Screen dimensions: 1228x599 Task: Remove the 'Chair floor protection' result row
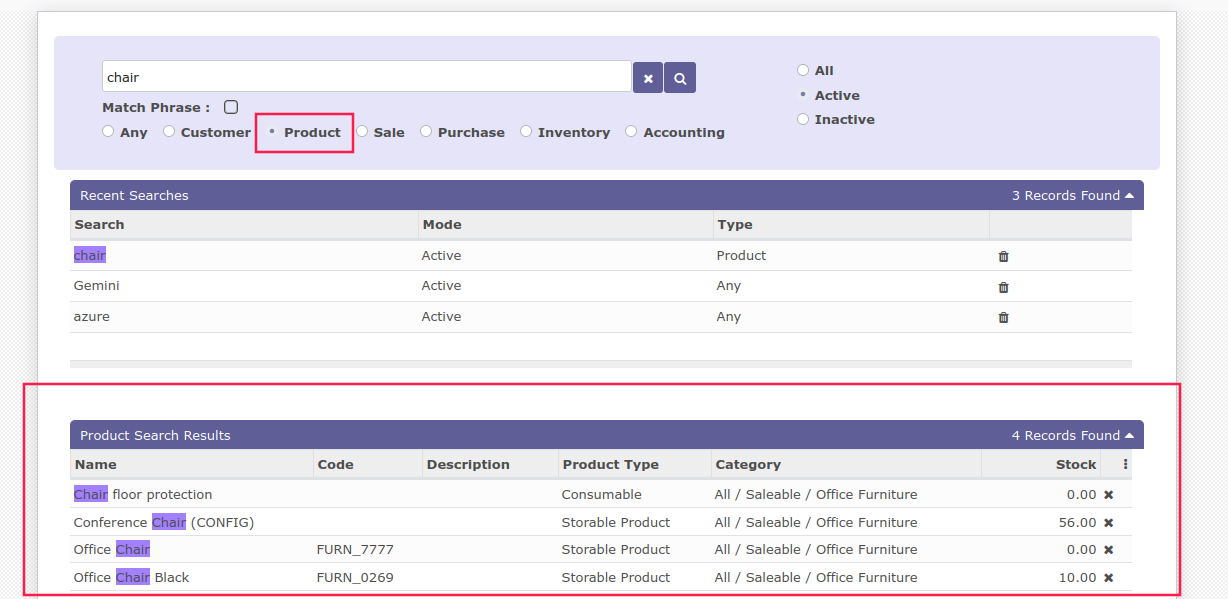[x=1108, y=495]
